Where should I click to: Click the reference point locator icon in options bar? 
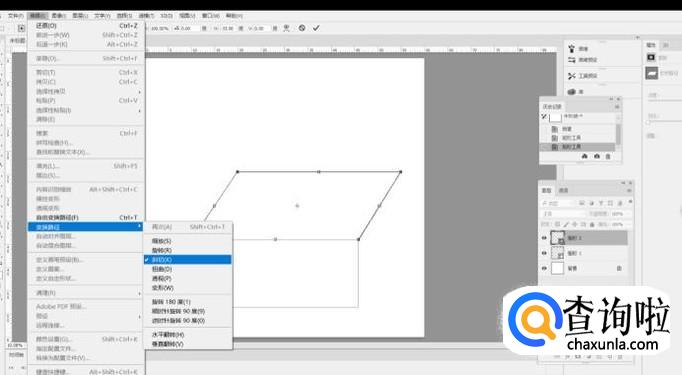21,28
